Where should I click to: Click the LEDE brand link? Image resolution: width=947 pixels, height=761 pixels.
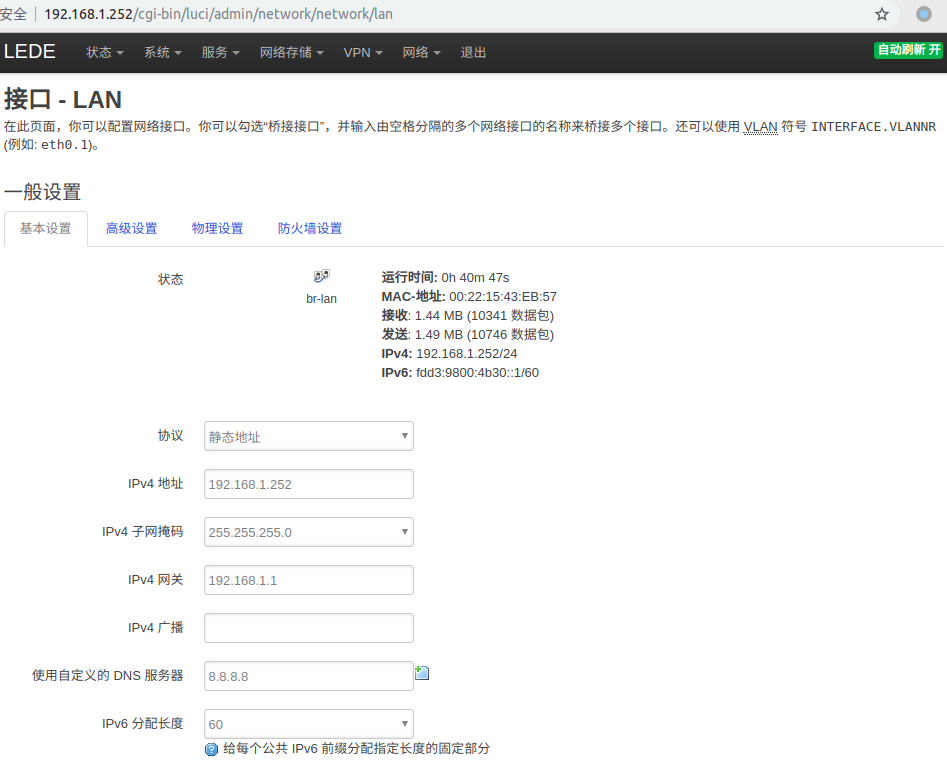tap(30, 52)
